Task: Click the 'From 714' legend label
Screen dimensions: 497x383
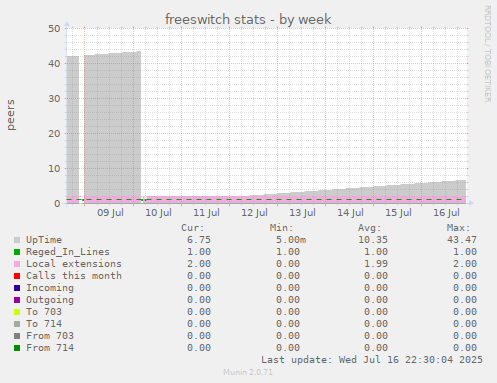Action: [50, 348]
